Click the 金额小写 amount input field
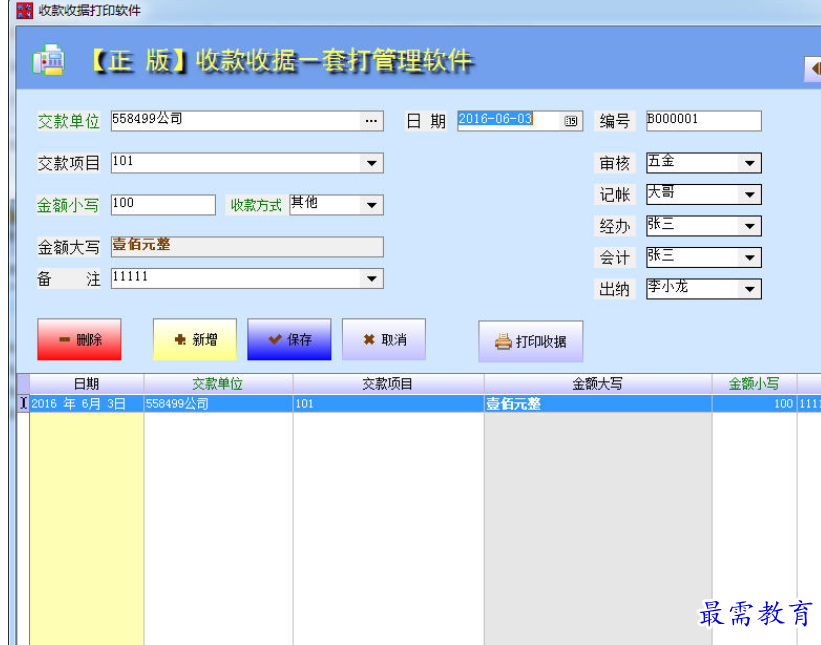This screenshot has height=645, width=821. coord(163,205)
